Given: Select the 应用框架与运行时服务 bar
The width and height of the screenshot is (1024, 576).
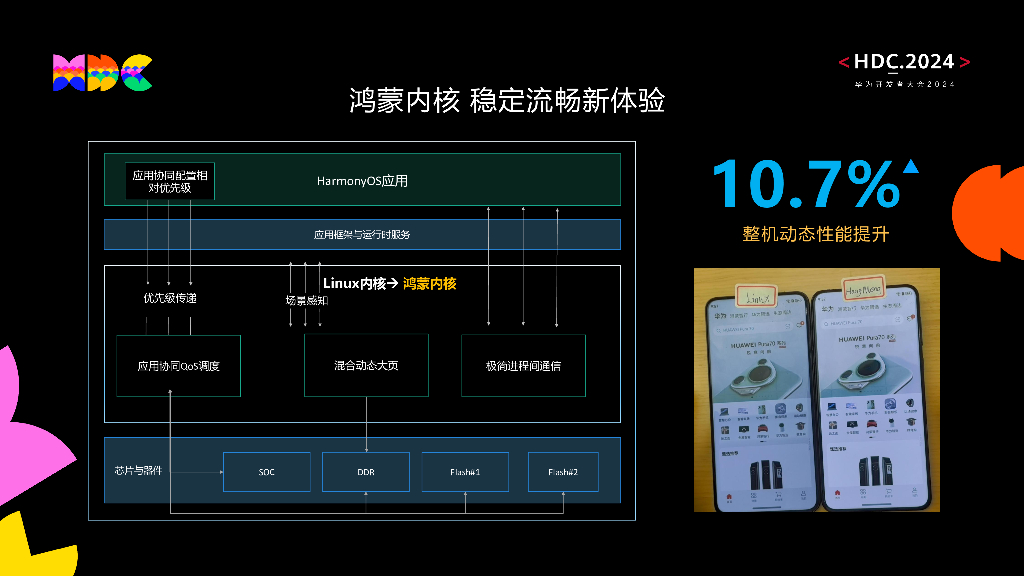Looking at the screenshot, I should (x=362, y=234).
